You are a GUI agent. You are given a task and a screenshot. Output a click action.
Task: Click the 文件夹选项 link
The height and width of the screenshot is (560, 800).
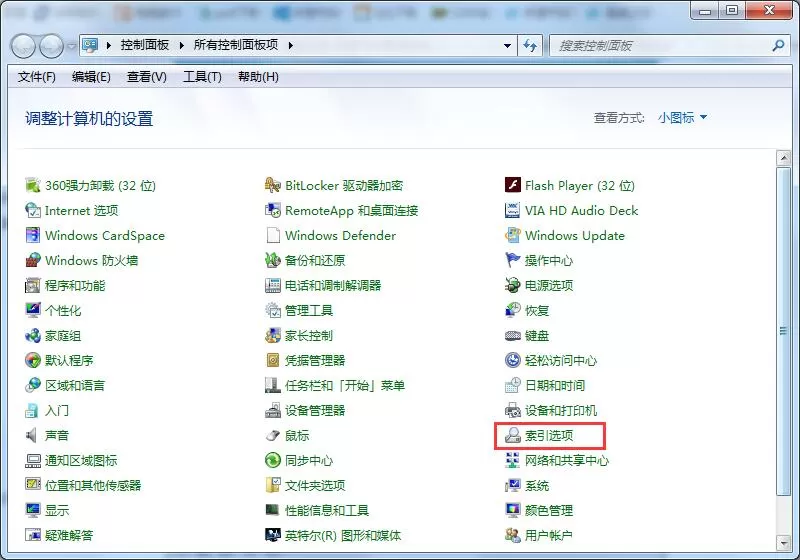315,486
